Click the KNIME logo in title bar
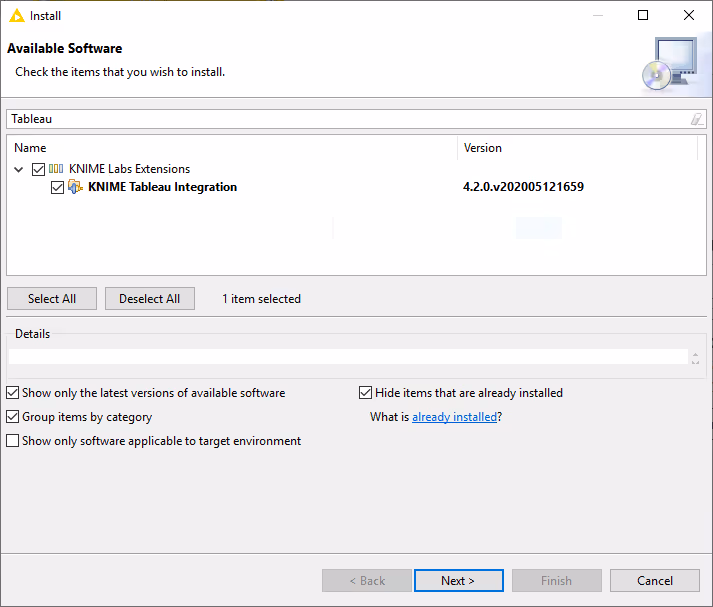Image resolution: width=713 pixels, height=607 pixels. click(x=16, y=16)
